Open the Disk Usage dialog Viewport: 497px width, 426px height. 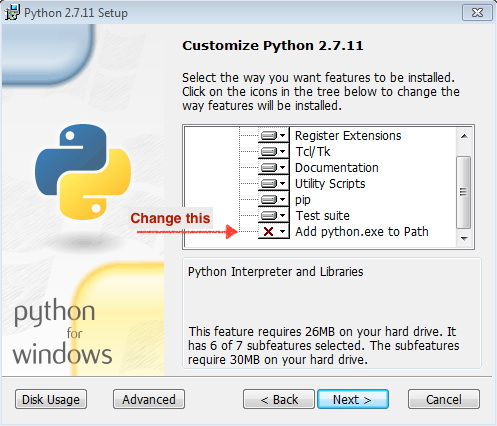coord(51,399)
